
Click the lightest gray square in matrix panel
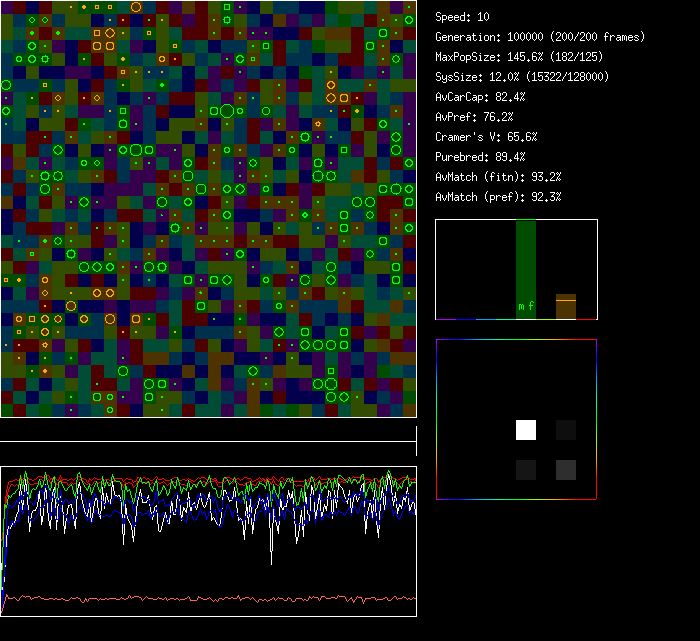click(x=566, y=470)
